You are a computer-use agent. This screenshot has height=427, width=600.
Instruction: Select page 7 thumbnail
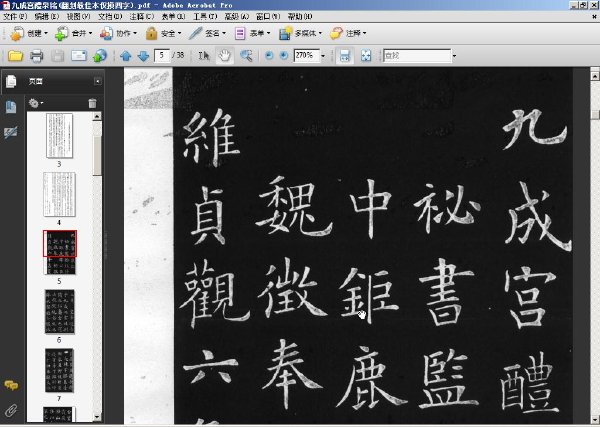[59, 370]
